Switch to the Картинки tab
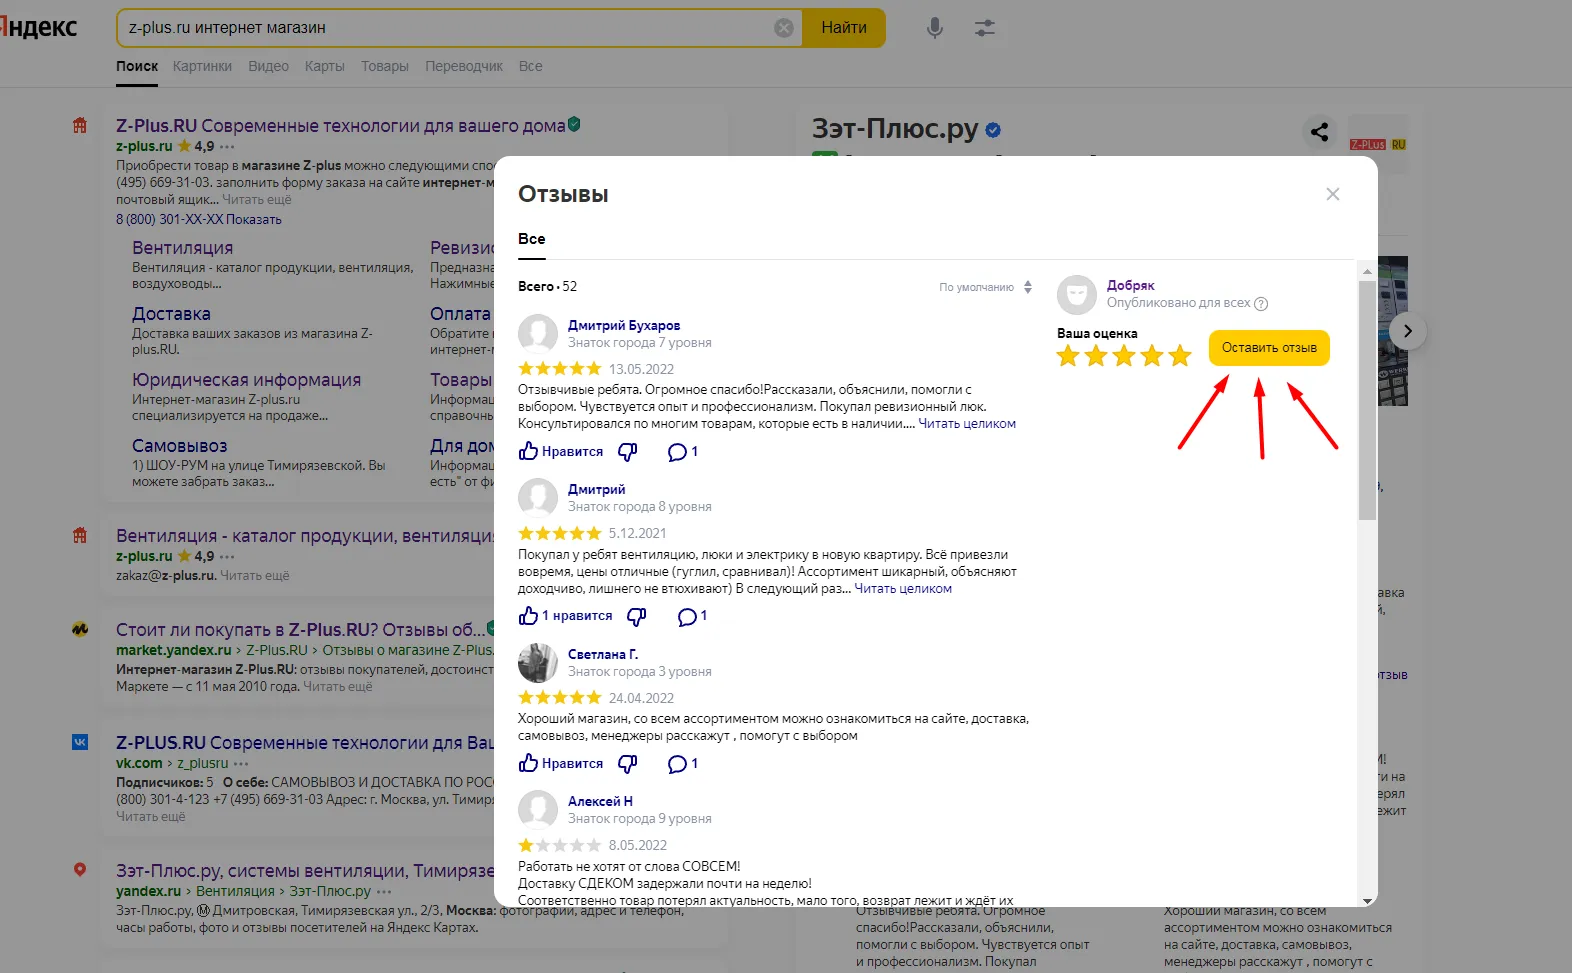The image size is (1572, 973). point(202,66)
